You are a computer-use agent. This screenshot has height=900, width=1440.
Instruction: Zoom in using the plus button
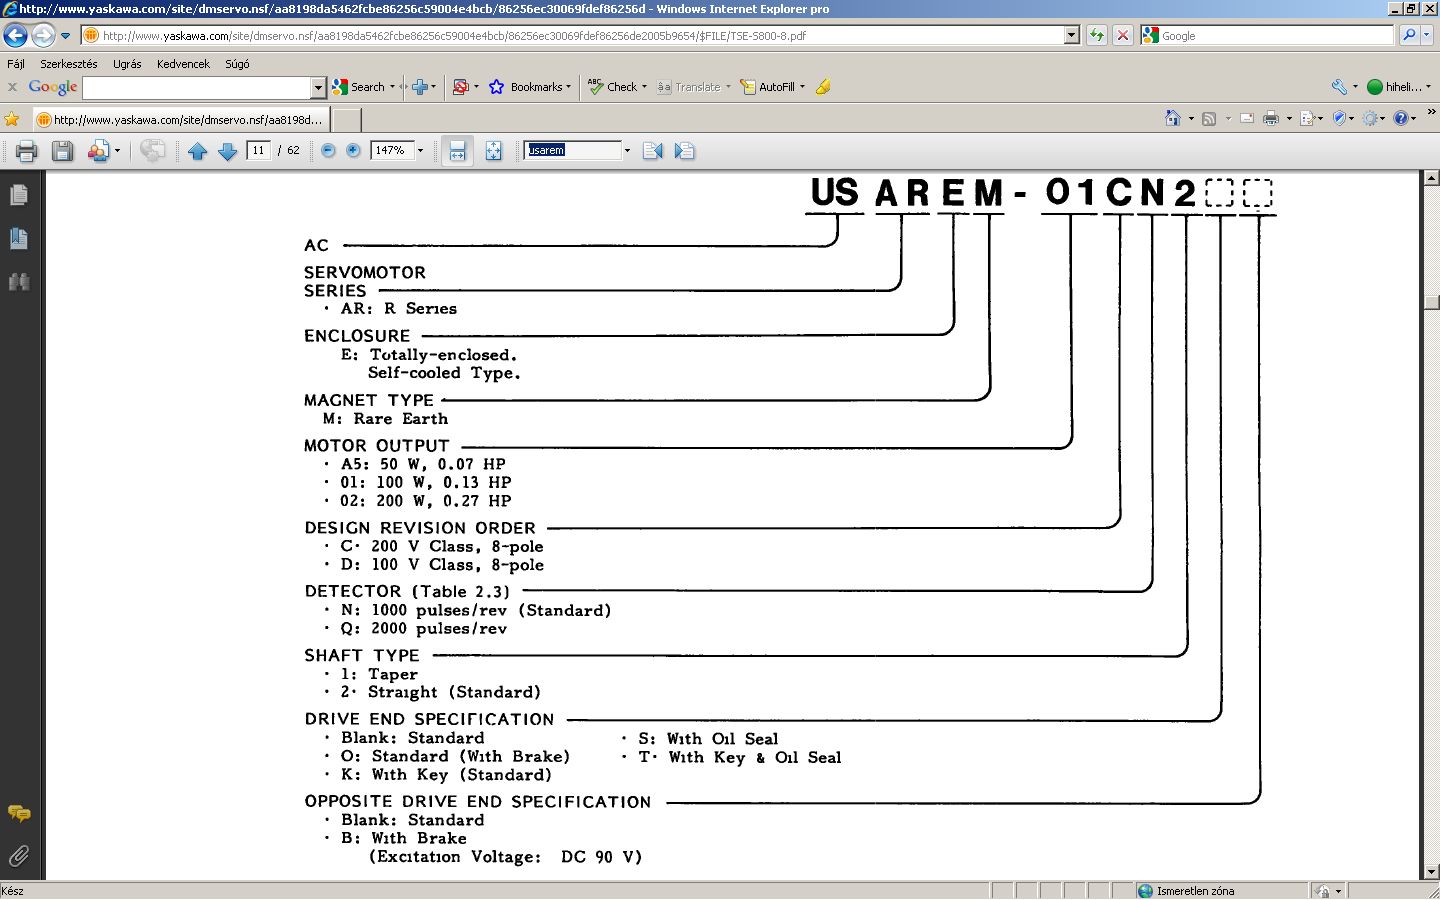(x=353, y=151)
